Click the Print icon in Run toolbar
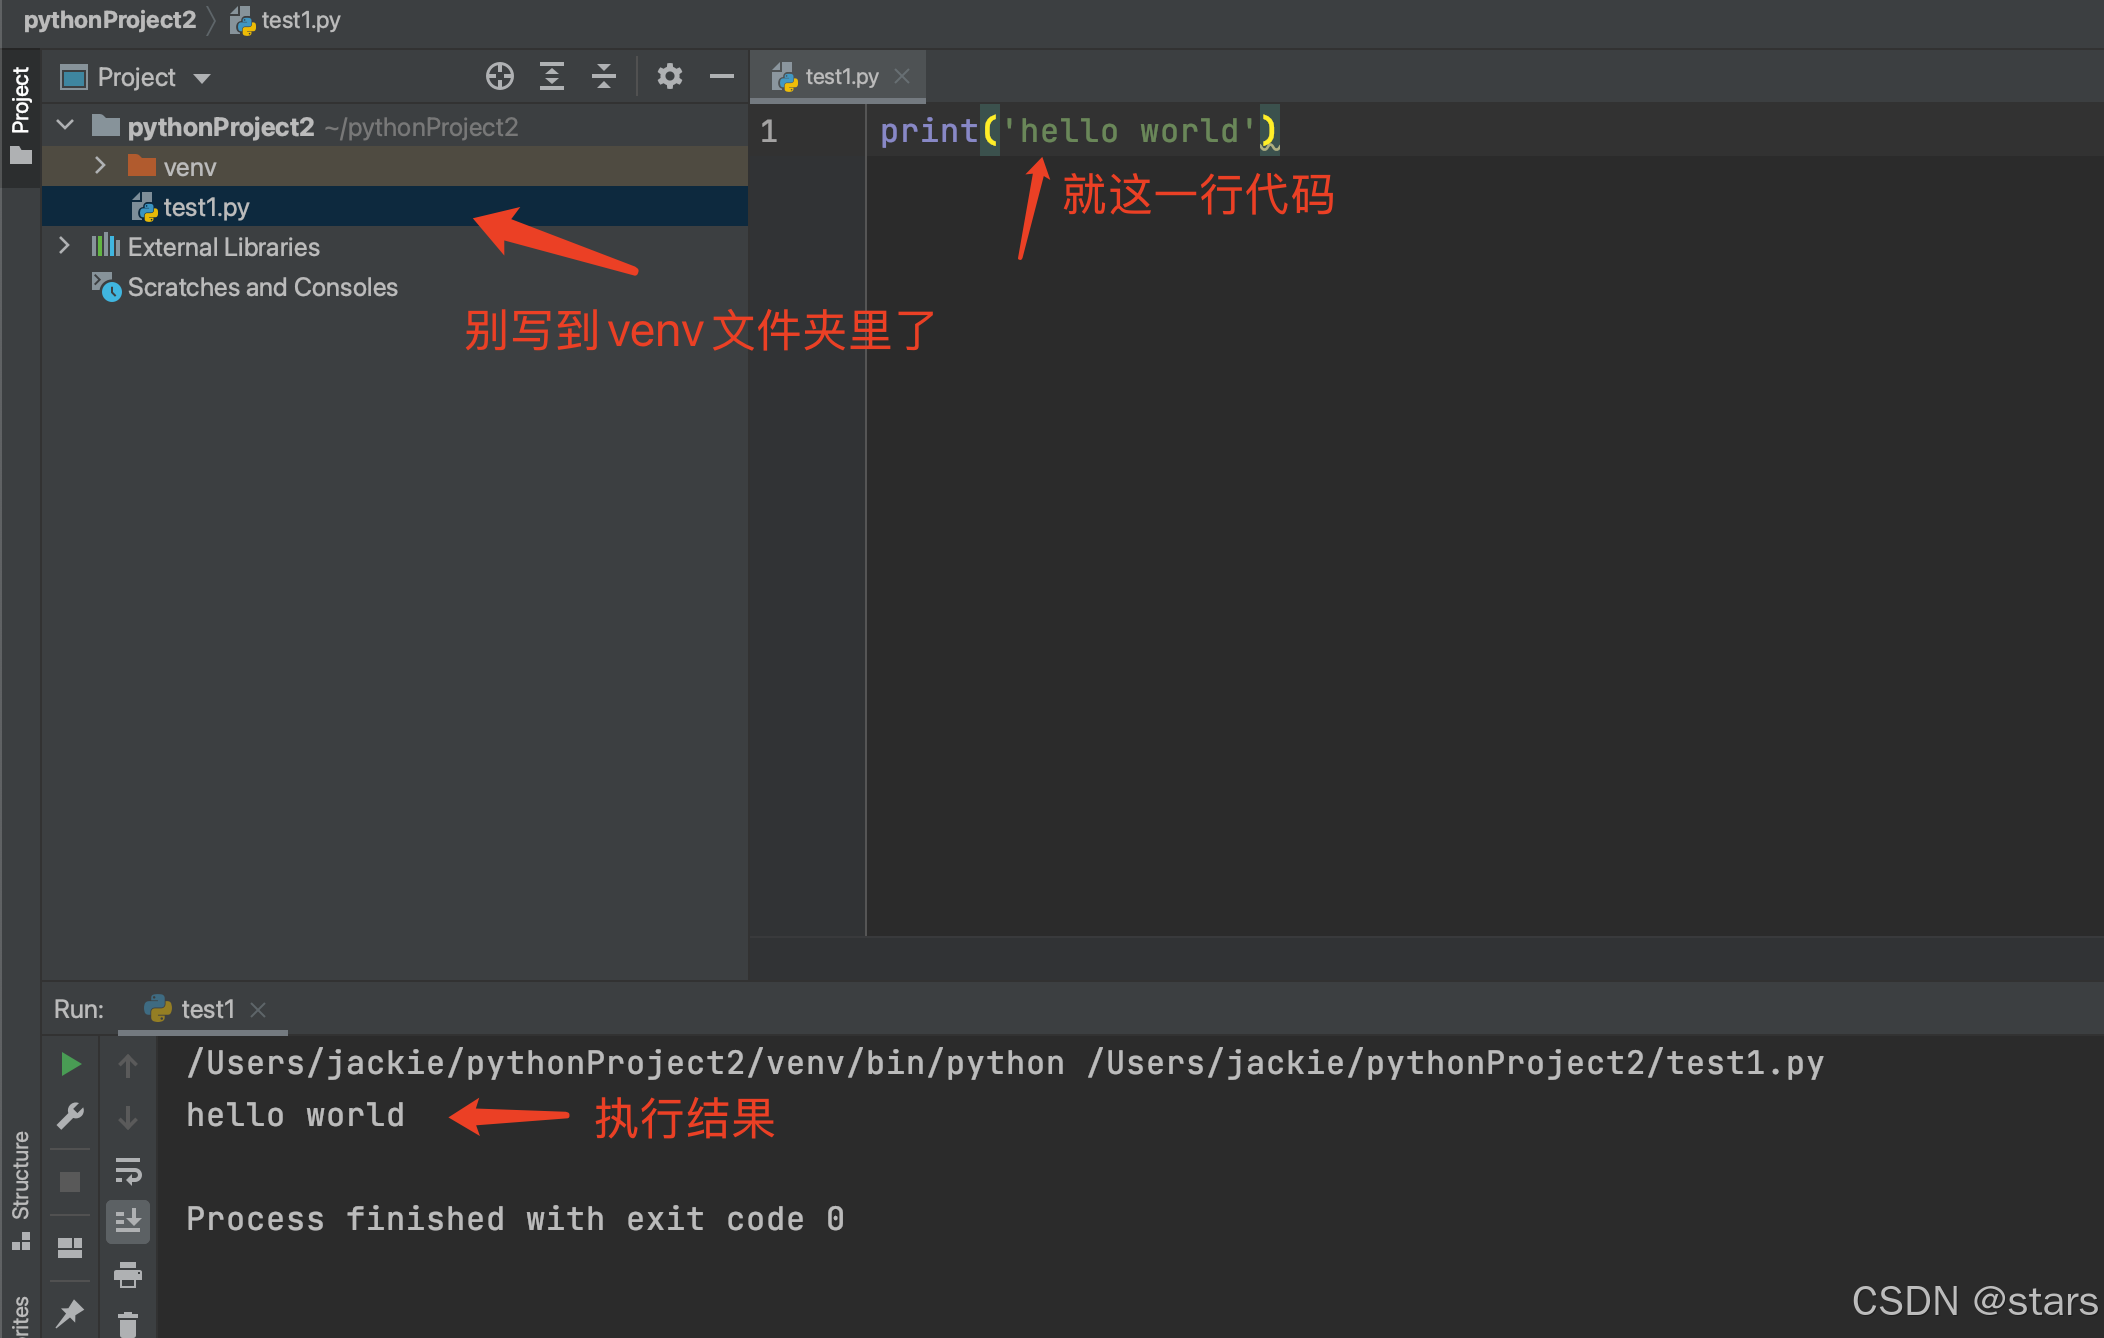 pyautogui.click(x=128, y=1275)
